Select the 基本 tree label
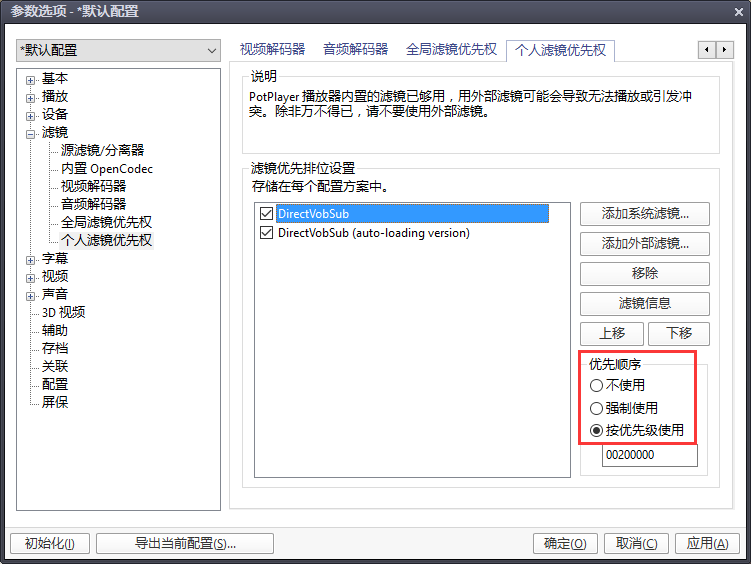Screen dimensions: 751x564 click(x=55, y=79)
